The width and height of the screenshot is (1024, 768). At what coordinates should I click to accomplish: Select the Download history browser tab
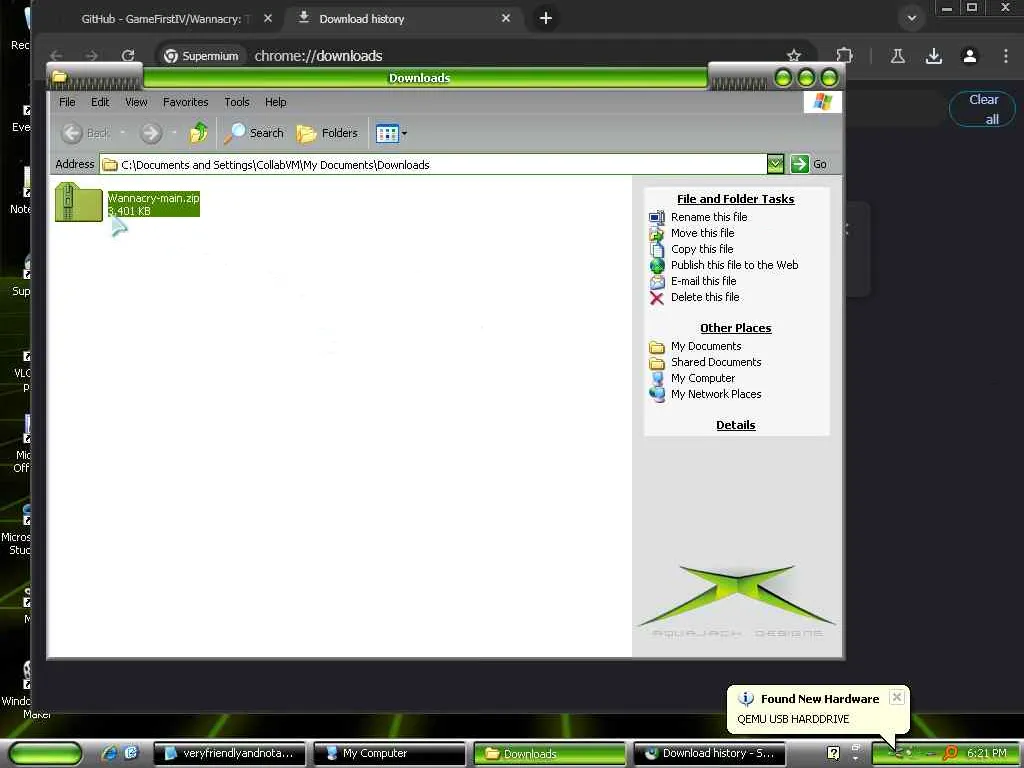(x=361, y=19)
